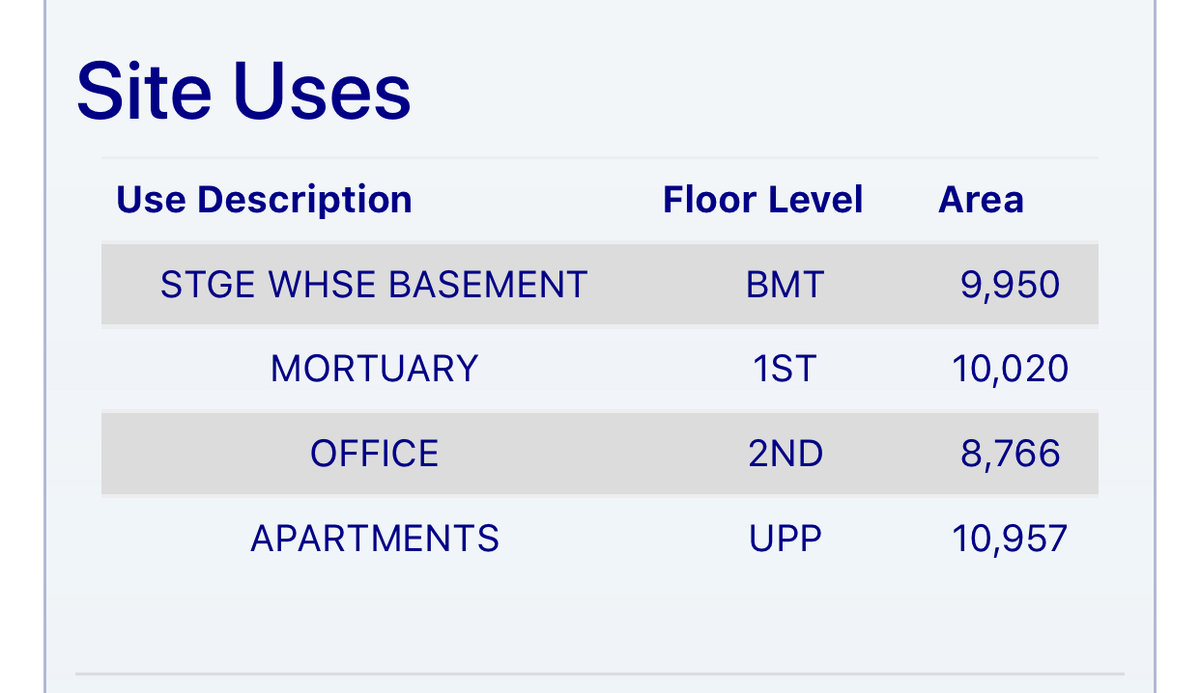This screenshot has width=1200, height=693.
Task: Select the Use Description column header
Action: point(264,200)
